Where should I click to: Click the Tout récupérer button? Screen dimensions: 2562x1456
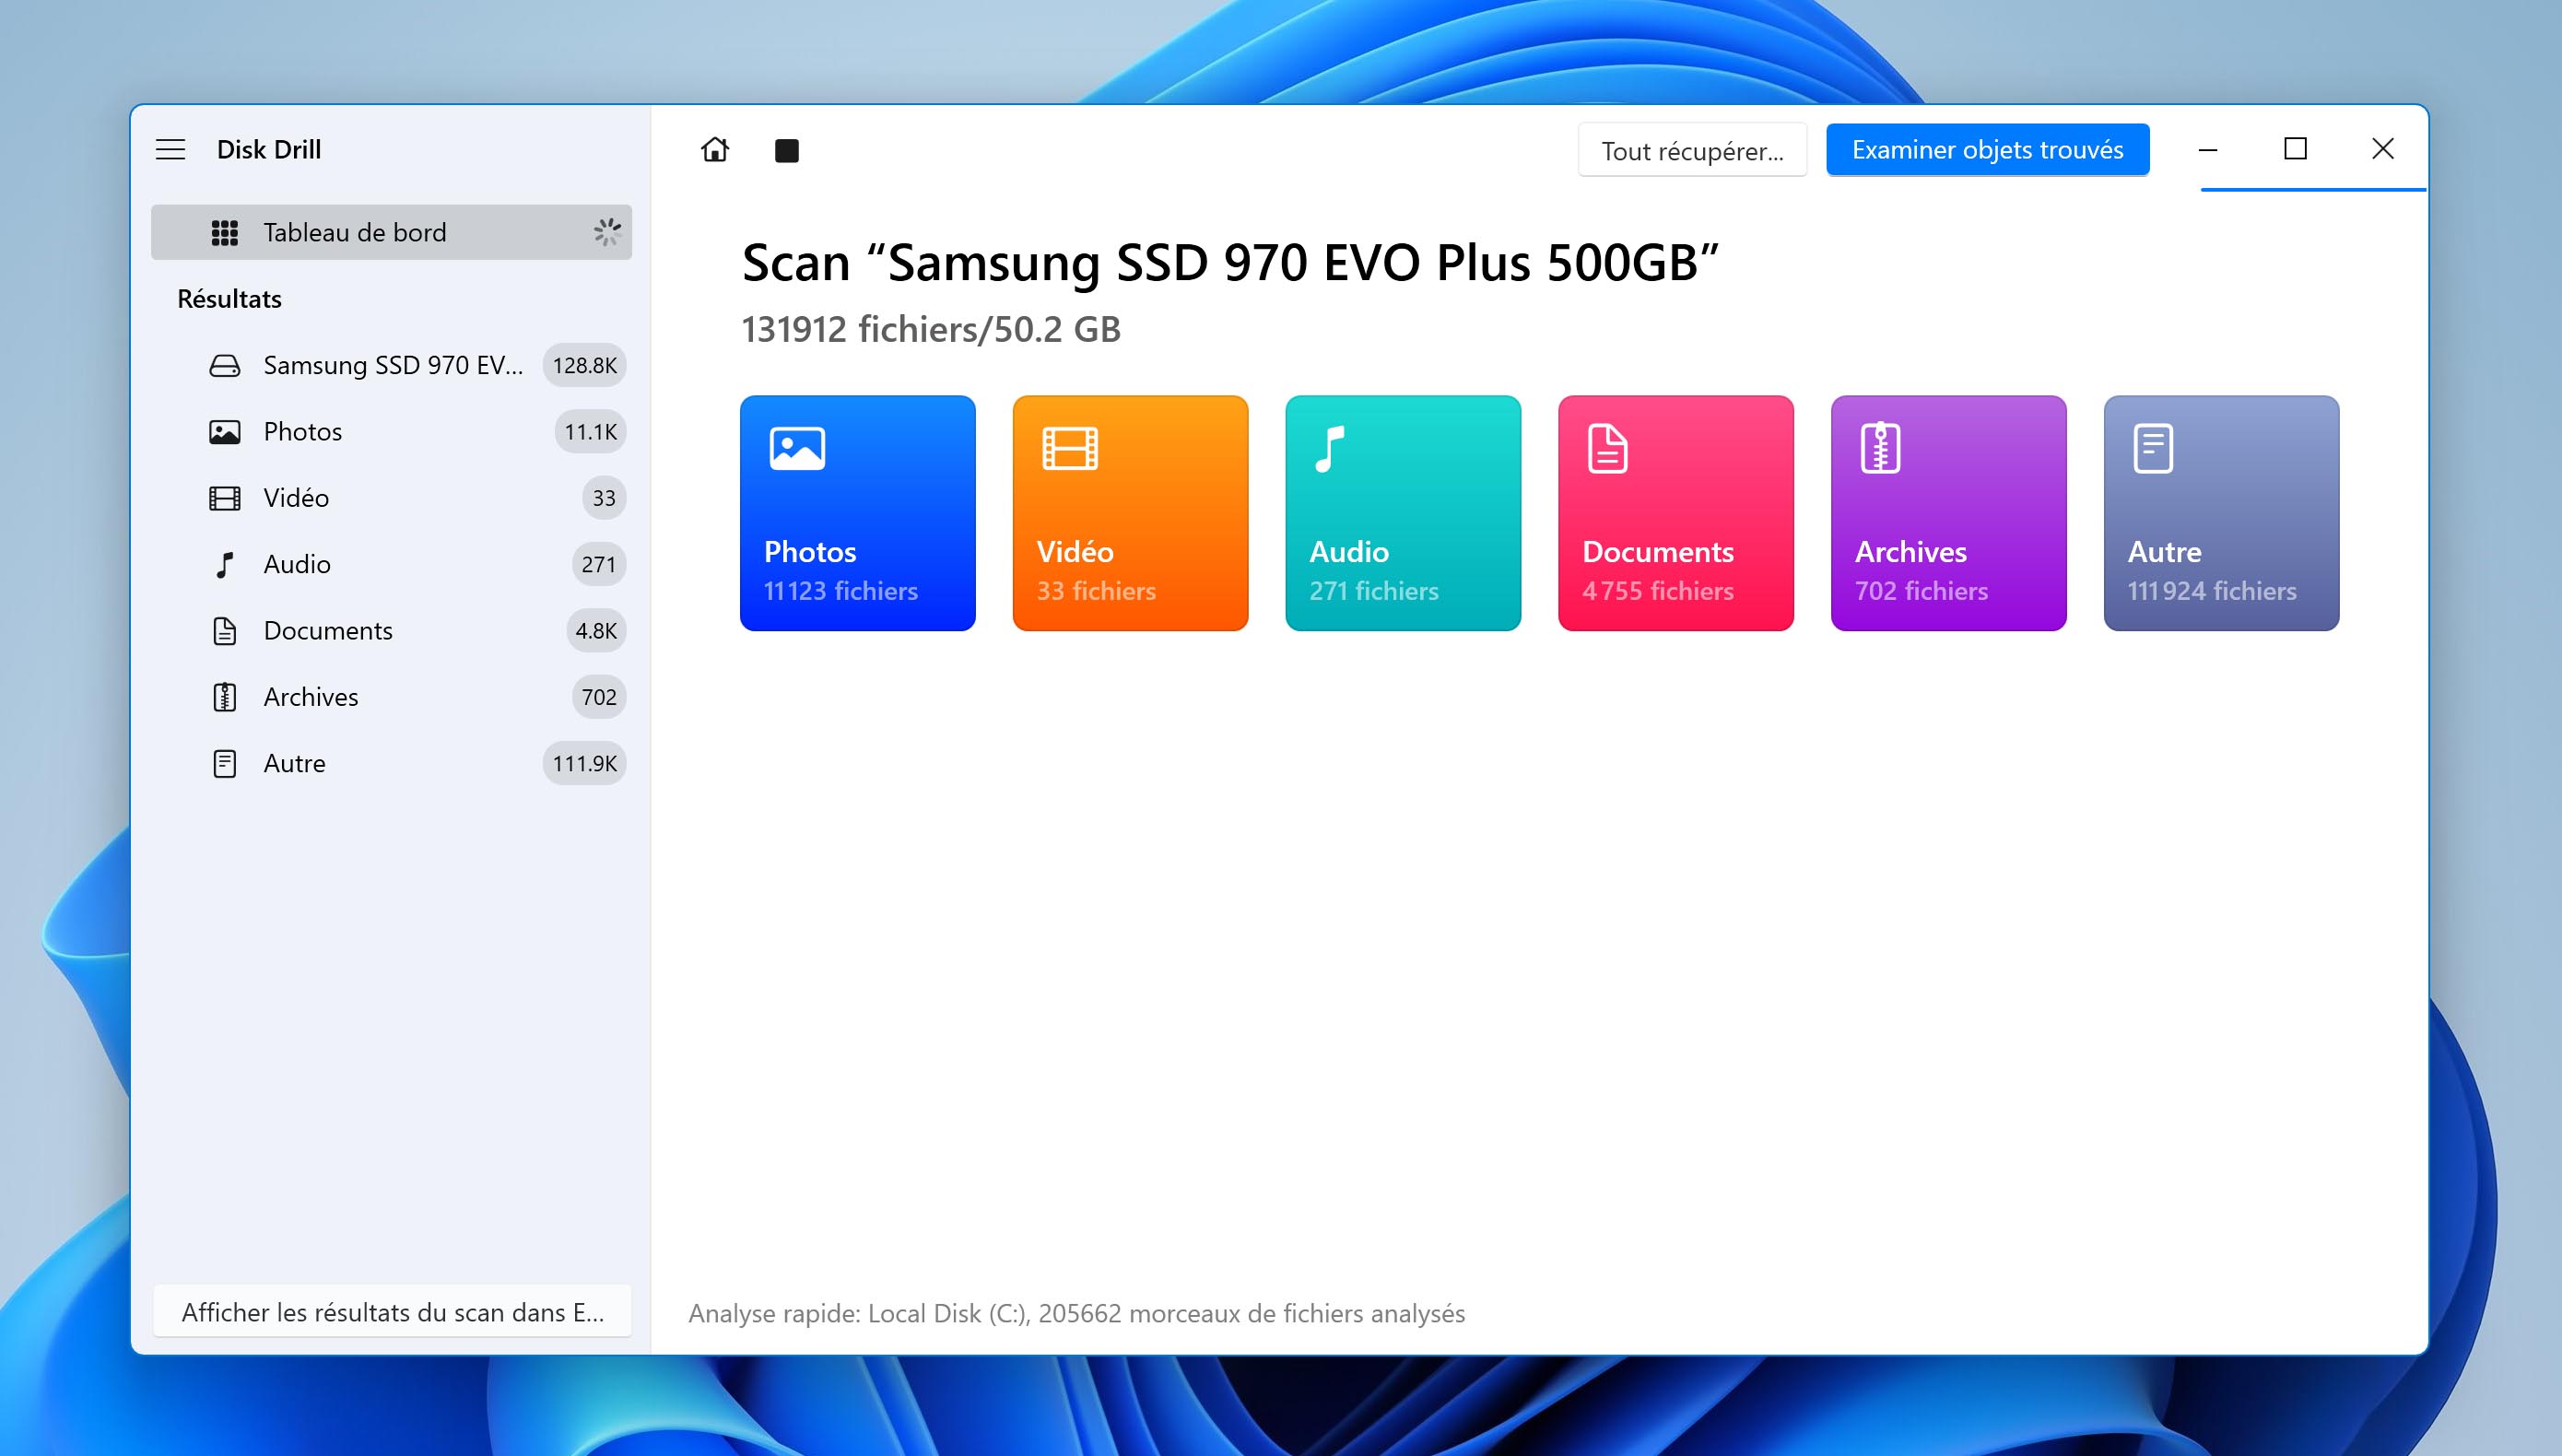click(1692, 151)
